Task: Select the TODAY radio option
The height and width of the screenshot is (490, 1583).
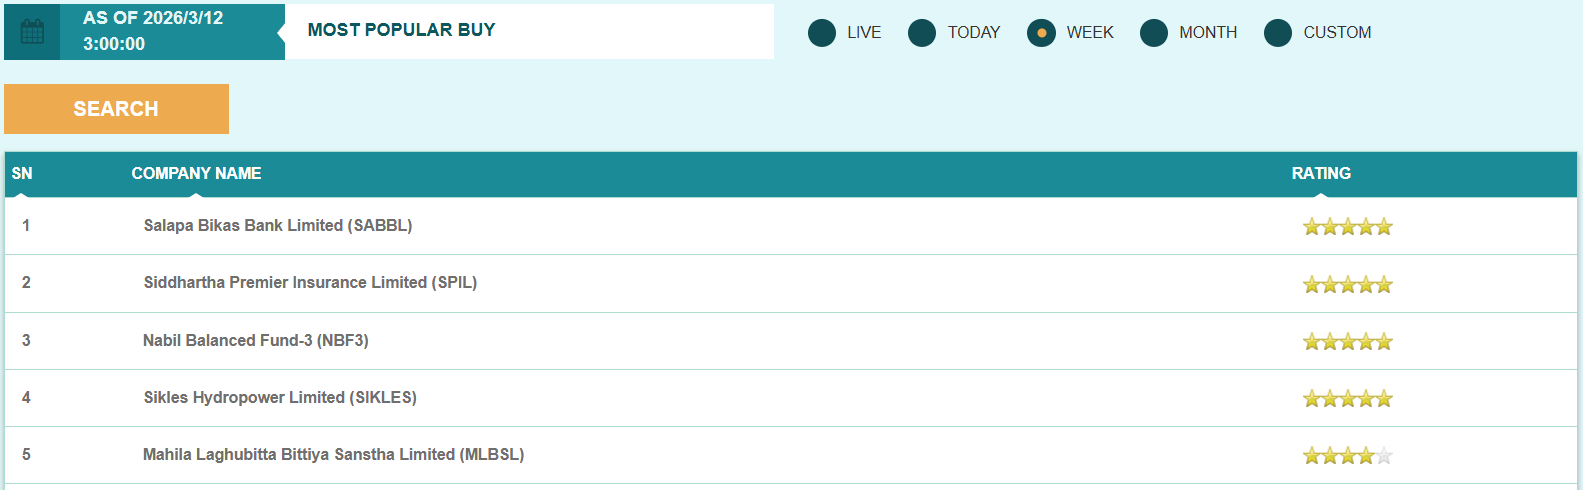Action: pyautogui.click(x=921, y=33)
